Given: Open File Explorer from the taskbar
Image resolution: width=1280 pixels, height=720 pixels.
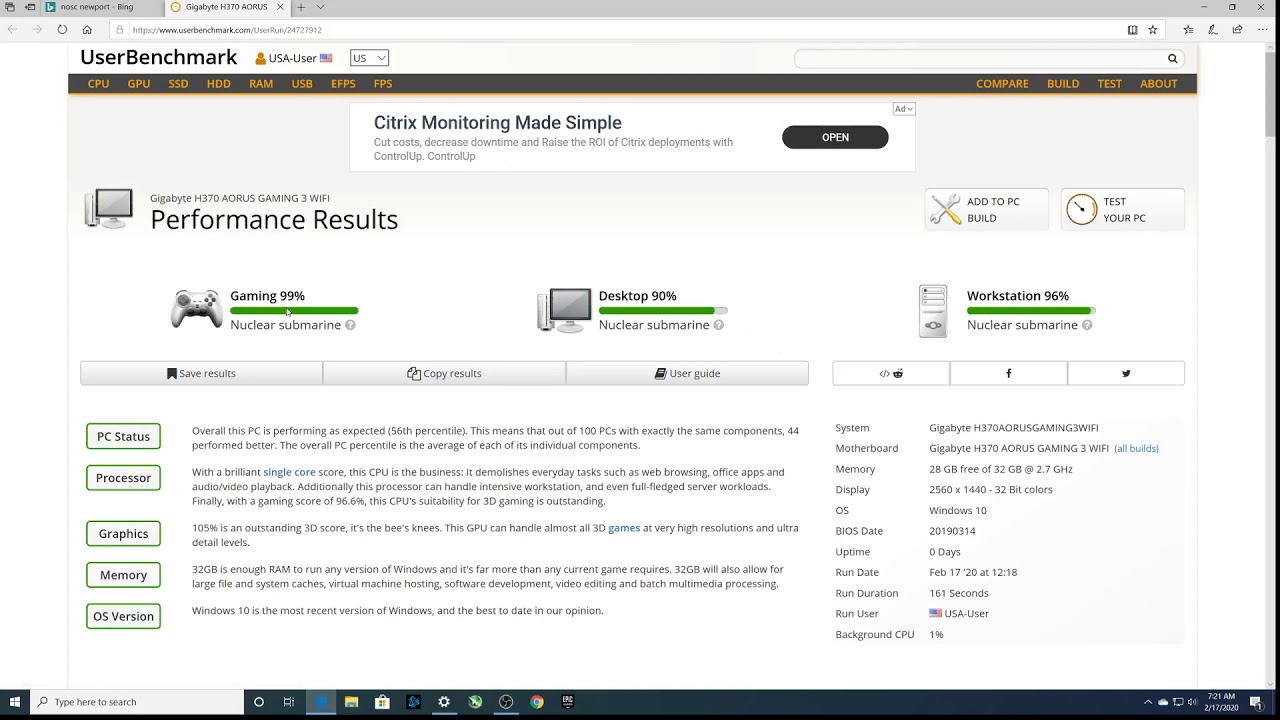Looking at the screenshot, I should coord(351,702).
